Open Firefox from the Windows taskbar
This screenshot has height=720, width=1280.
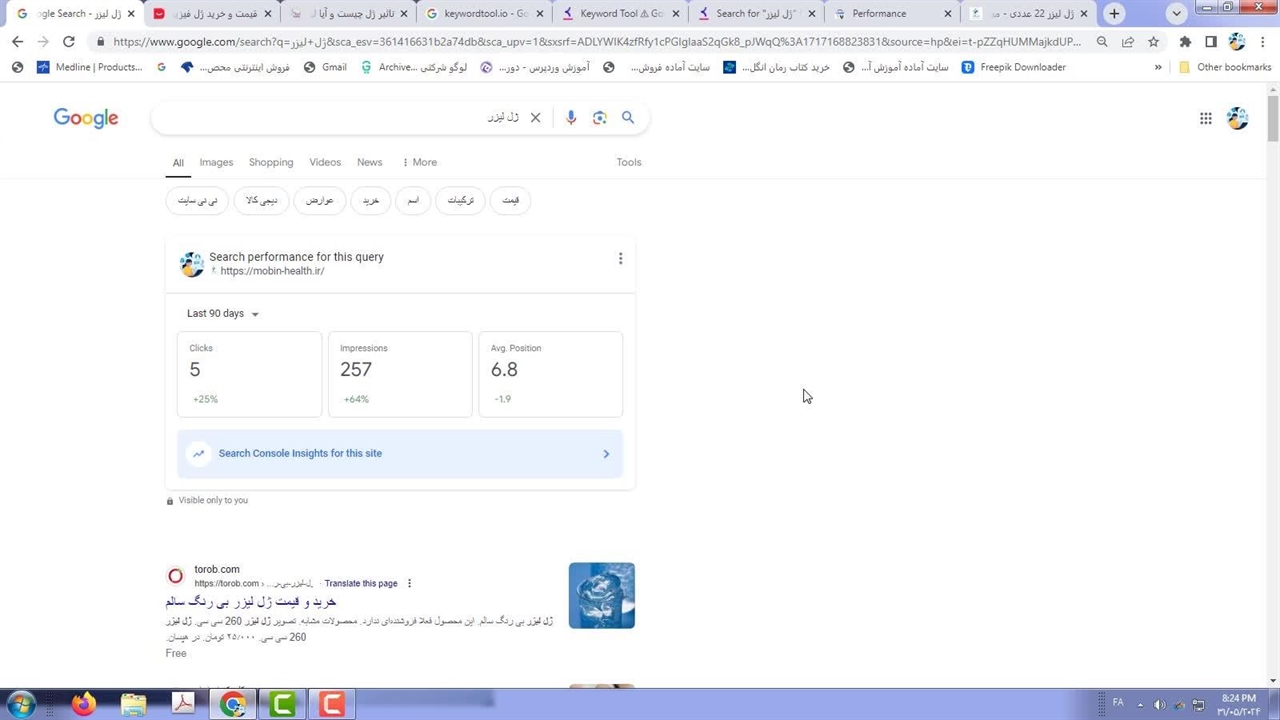pos(83,704)
